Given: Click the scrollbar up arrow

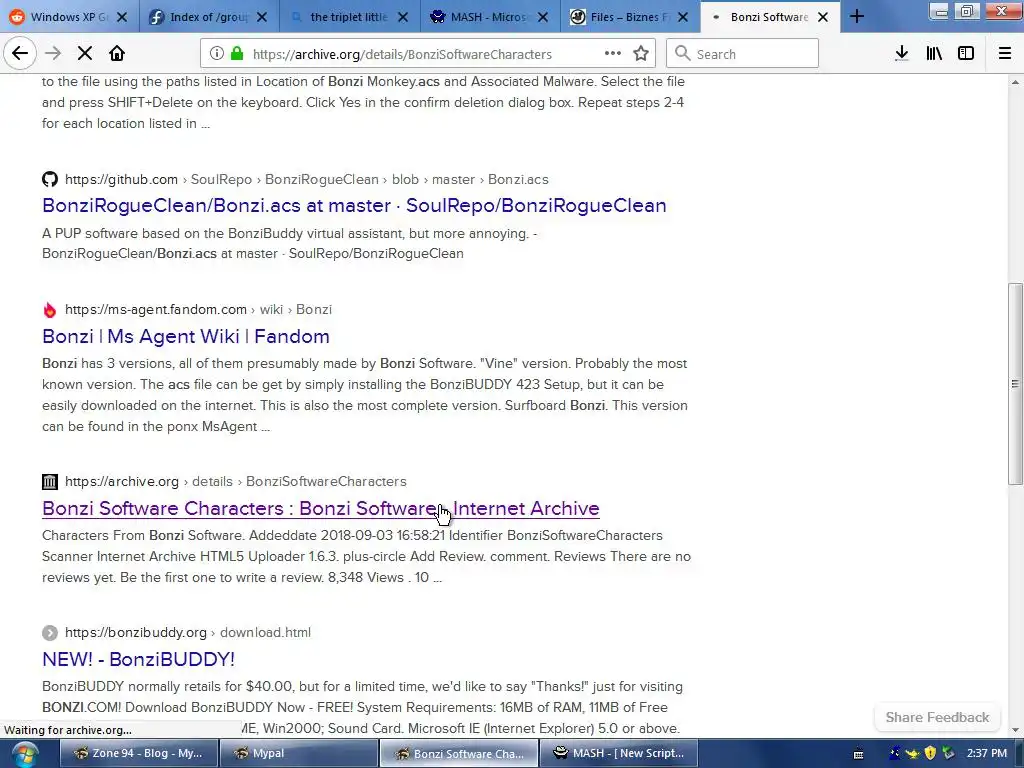Looking at the screenshot, I should (1015, 82).
